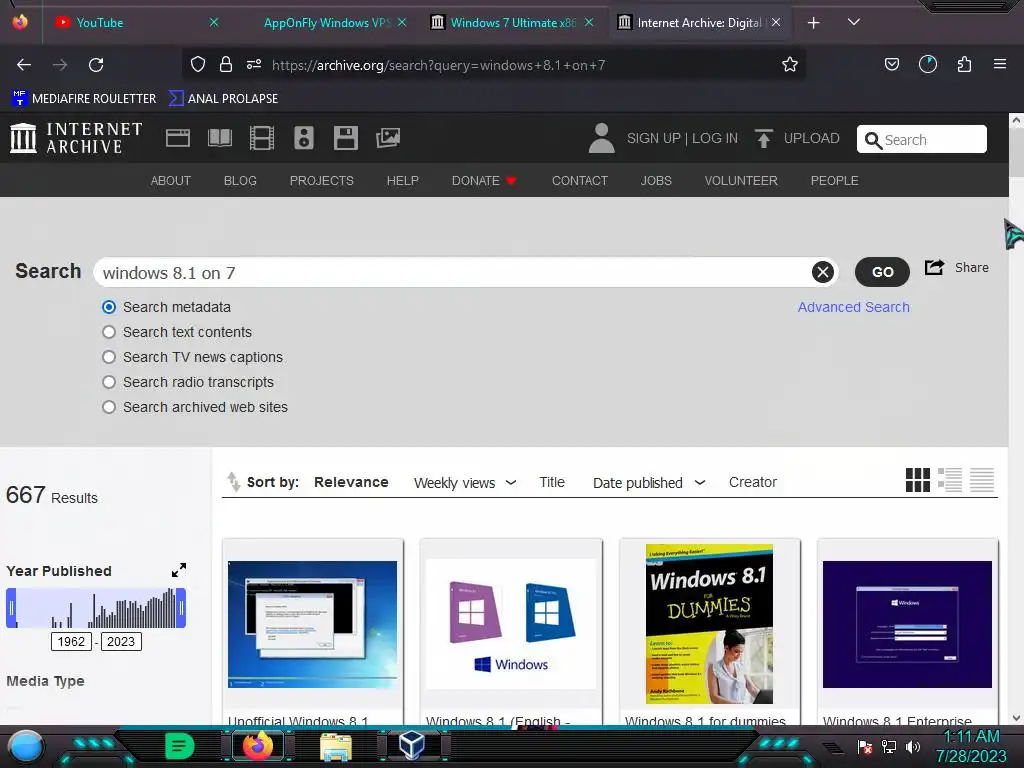Open the BLOG menu item
This screenshot has height=768, width=1024.
click(240, 180)
